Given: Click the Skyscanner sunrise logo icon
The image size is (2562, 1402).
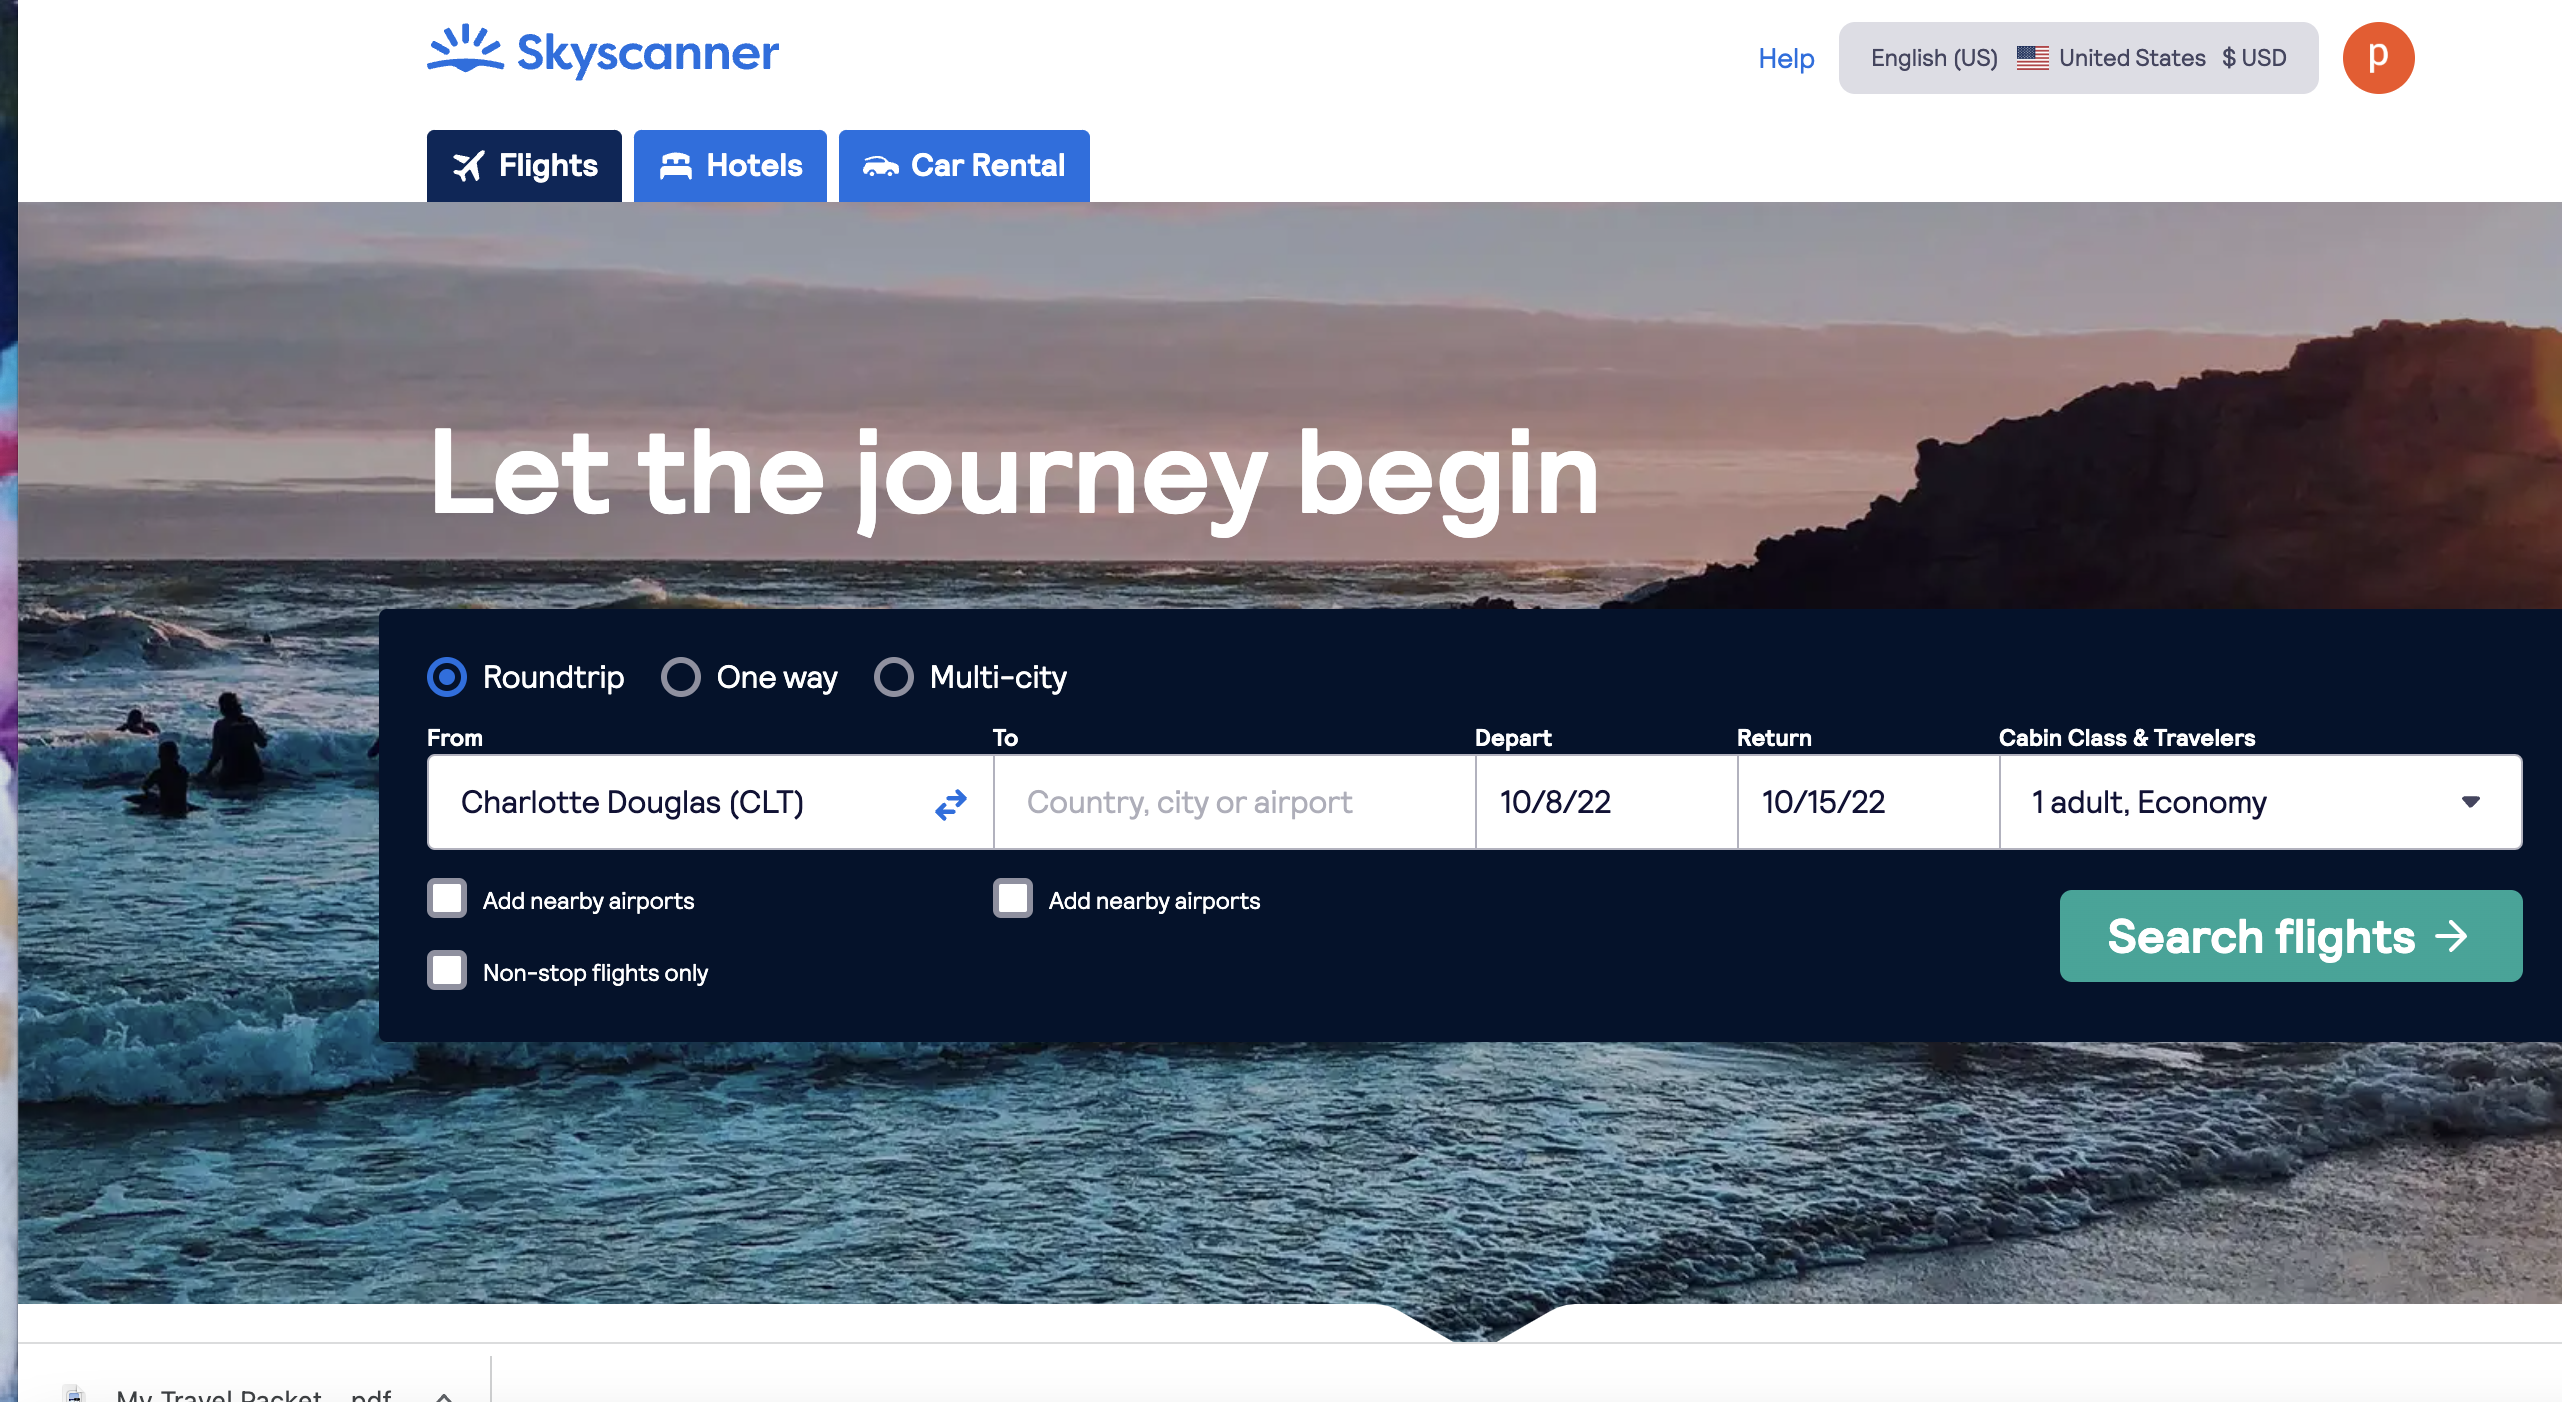Looking at the screenshot, I should click(466, 50).
